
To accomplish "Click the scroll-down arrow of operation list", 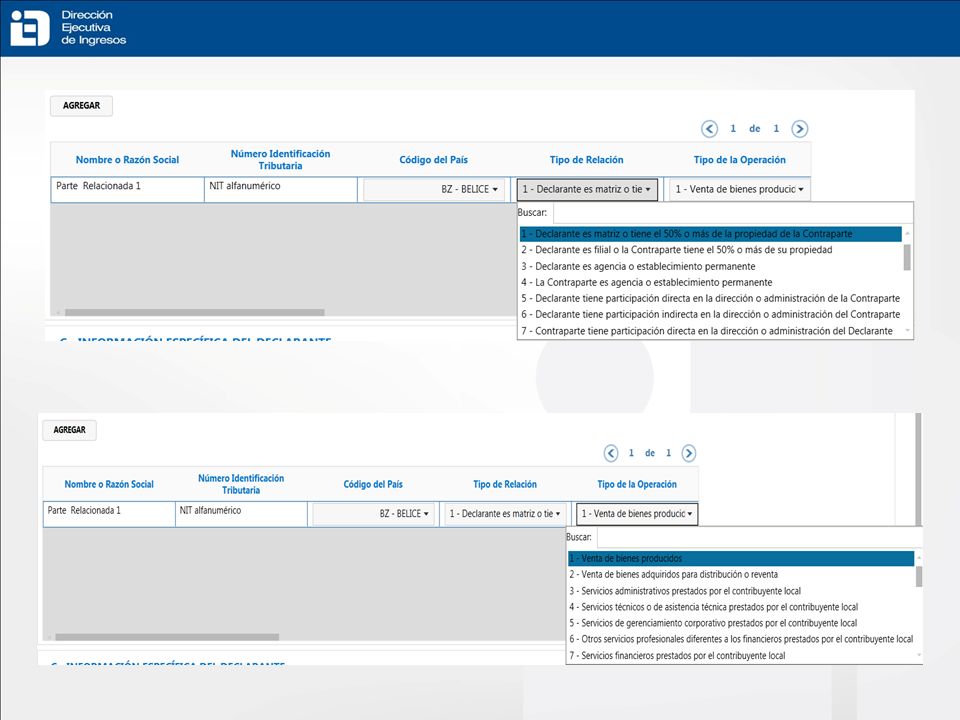I will 919,655.
